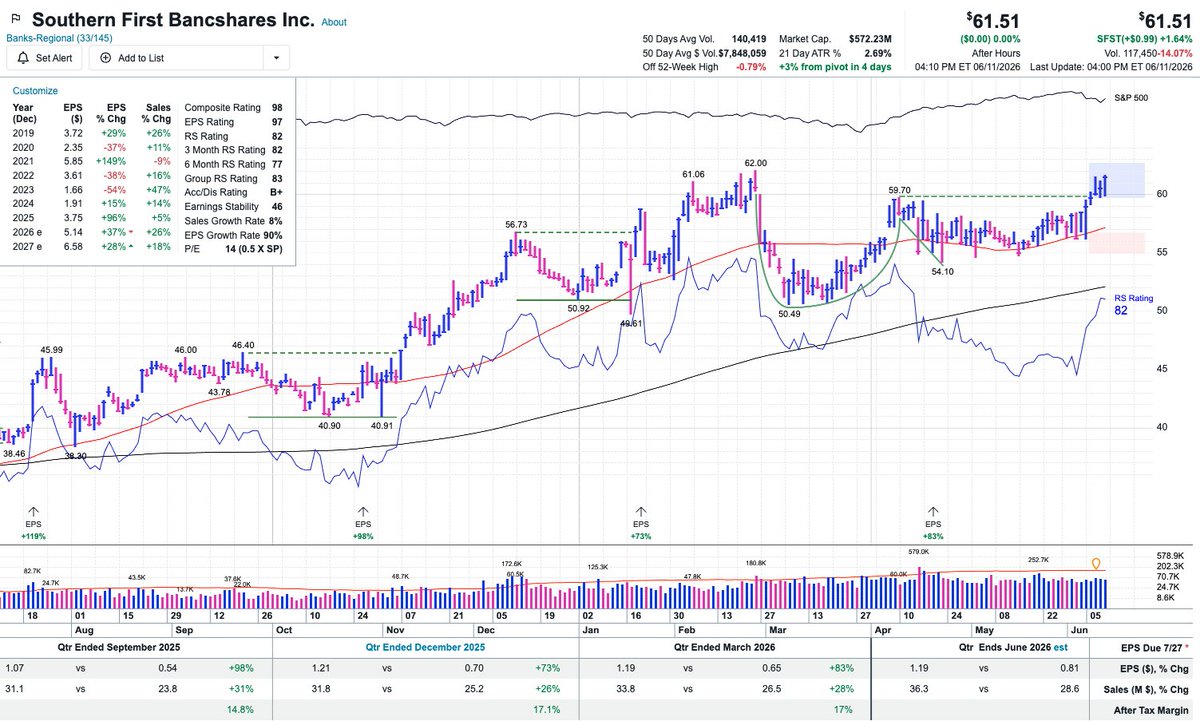Click SFST(+$0.99) +1.64% change text
This screenshot has height=721, width=1200.
click(x=1144, y=38)
